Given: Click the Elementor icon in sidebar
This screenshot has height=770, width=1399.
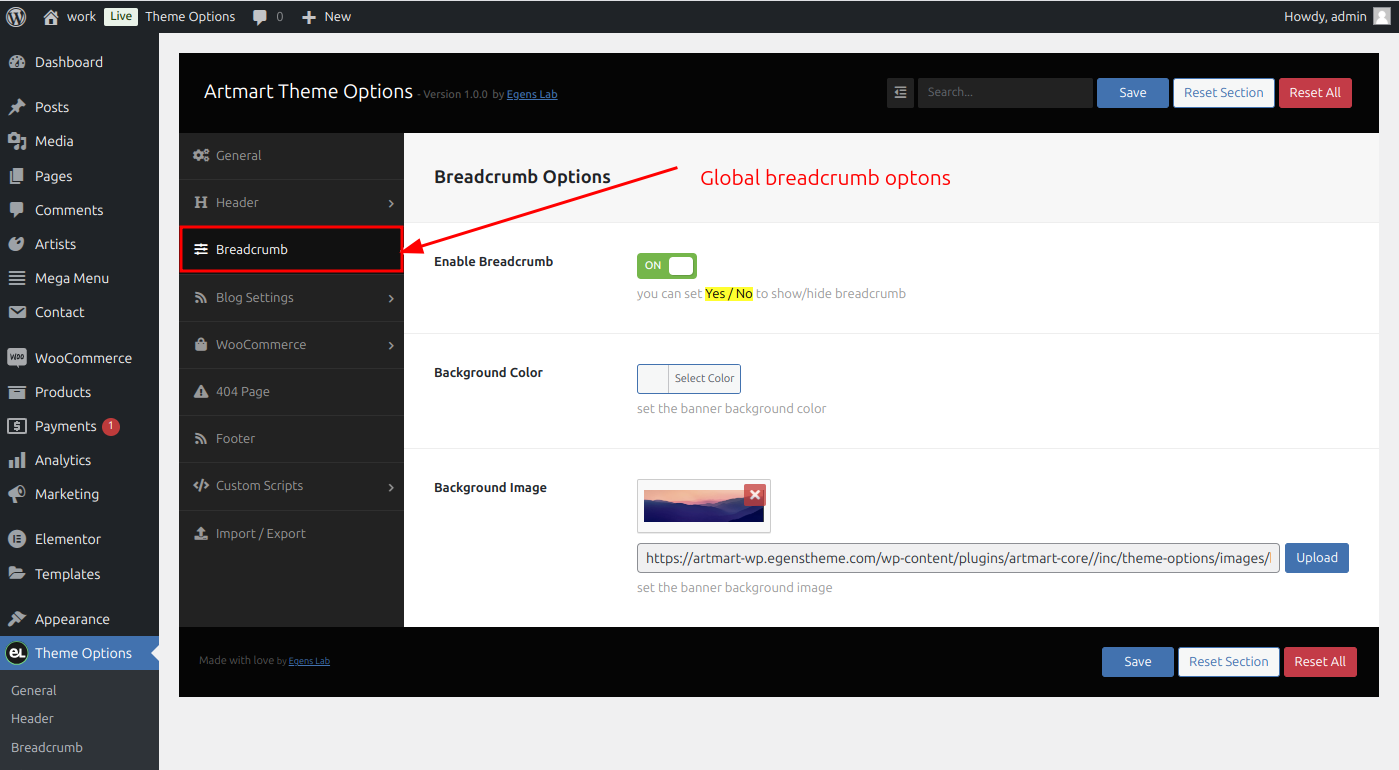Looking at the screenshot, I should point(17,539).
